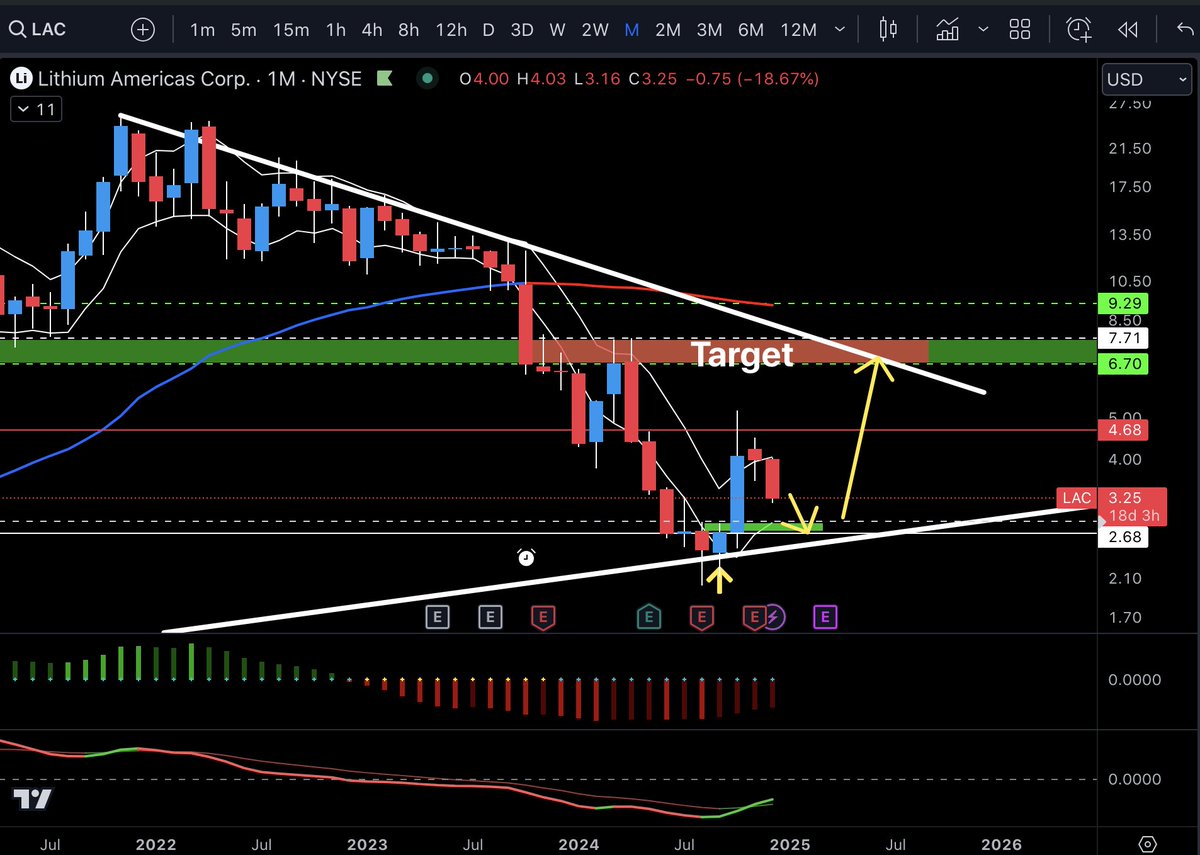Change to the 3M timeframe
Viewport: 1200px width, 855px height.
click(x=709, y=30)
